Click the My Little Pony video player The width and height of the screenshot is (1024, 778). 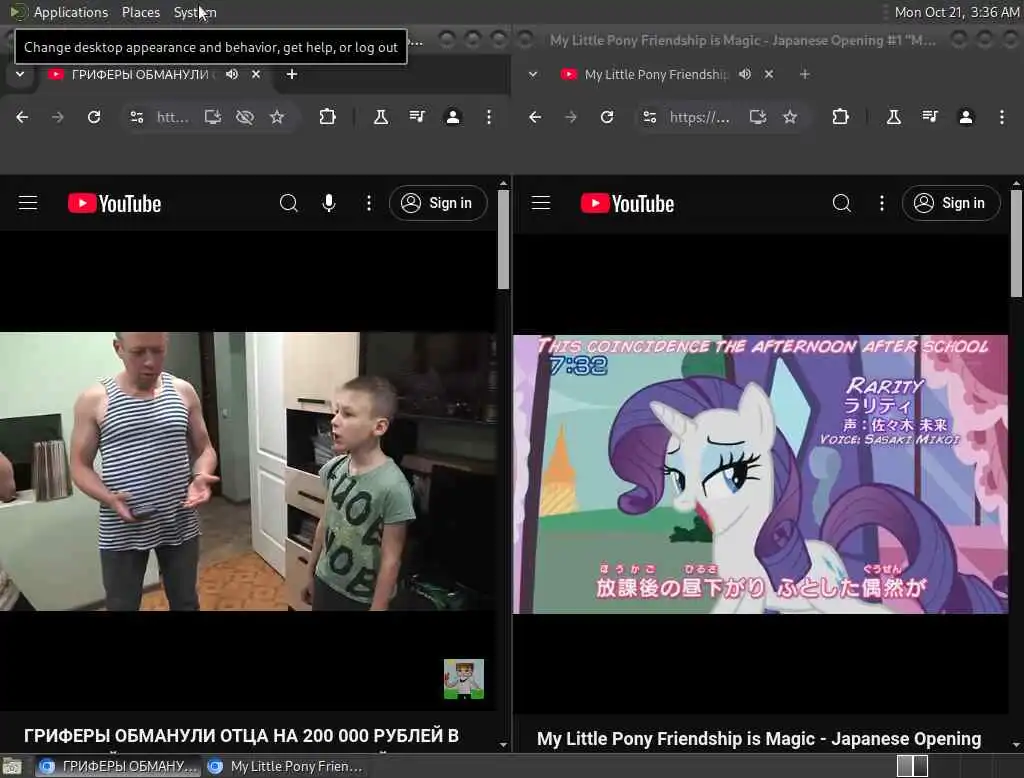pos(761,474)
